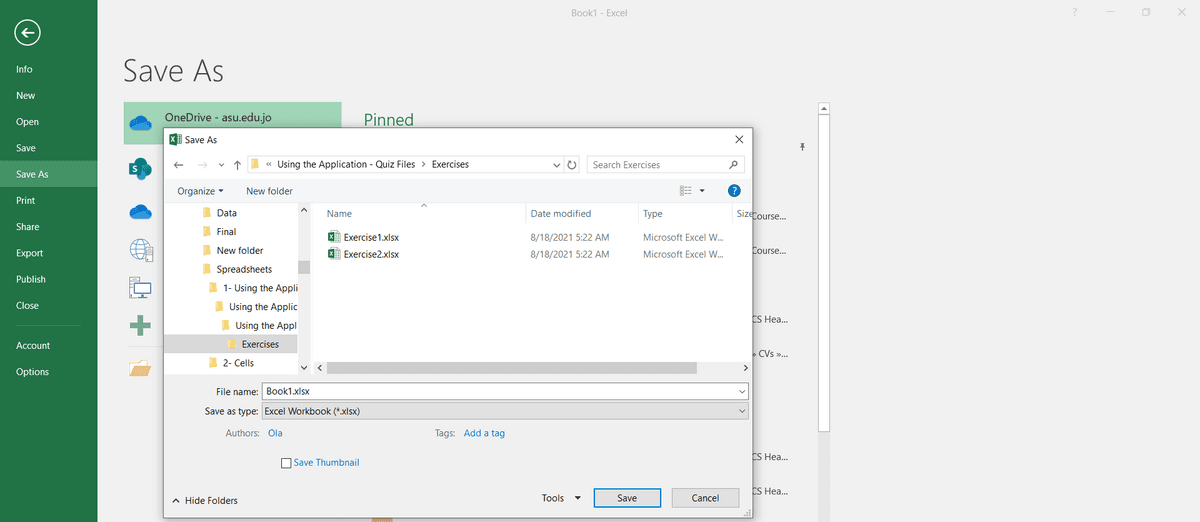Collapse the folder pane with Hide Folders
Screen dimensions: 1200x522
205,500
